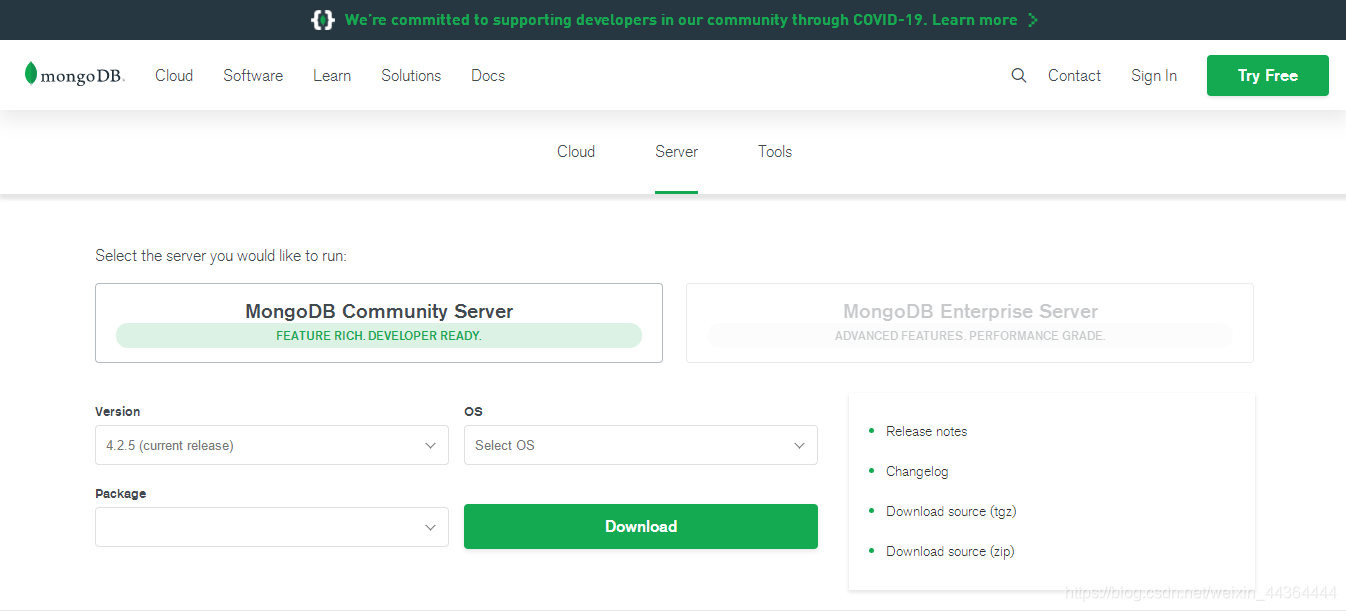The image size is (1346, 611).
Task: Choose the MongoDB Community Server card
Action: 379,323
